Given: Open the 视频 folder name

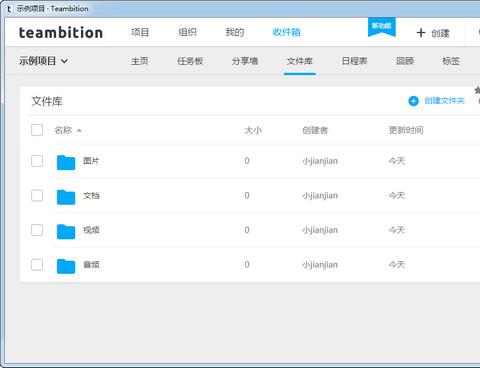Looking at the screenshot, I should click(91, 230).
